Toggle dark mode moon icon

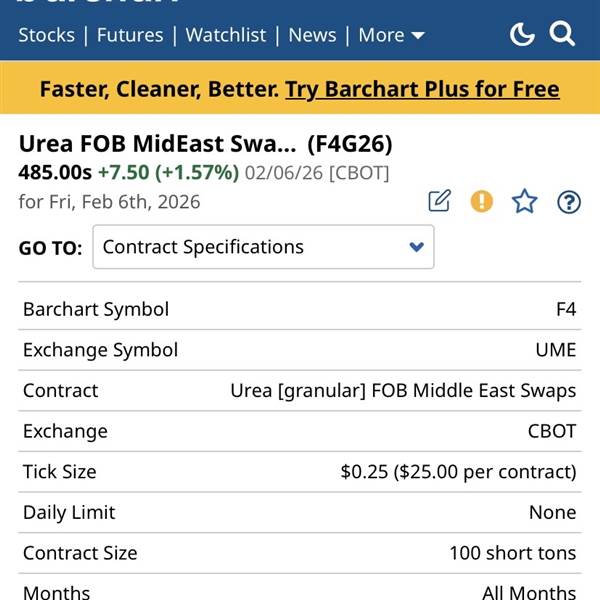click(x=522, y=35)
